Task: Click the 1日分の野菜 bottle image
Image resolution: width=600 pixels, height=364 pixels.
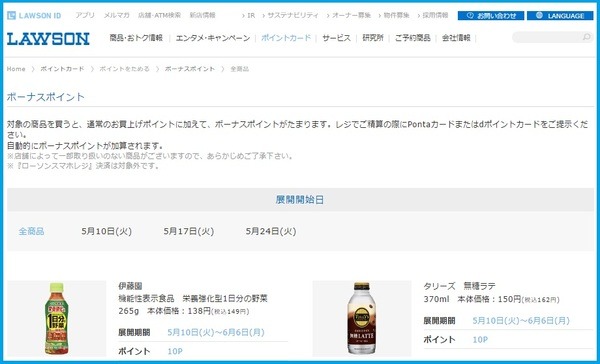Action: point(57,318)
